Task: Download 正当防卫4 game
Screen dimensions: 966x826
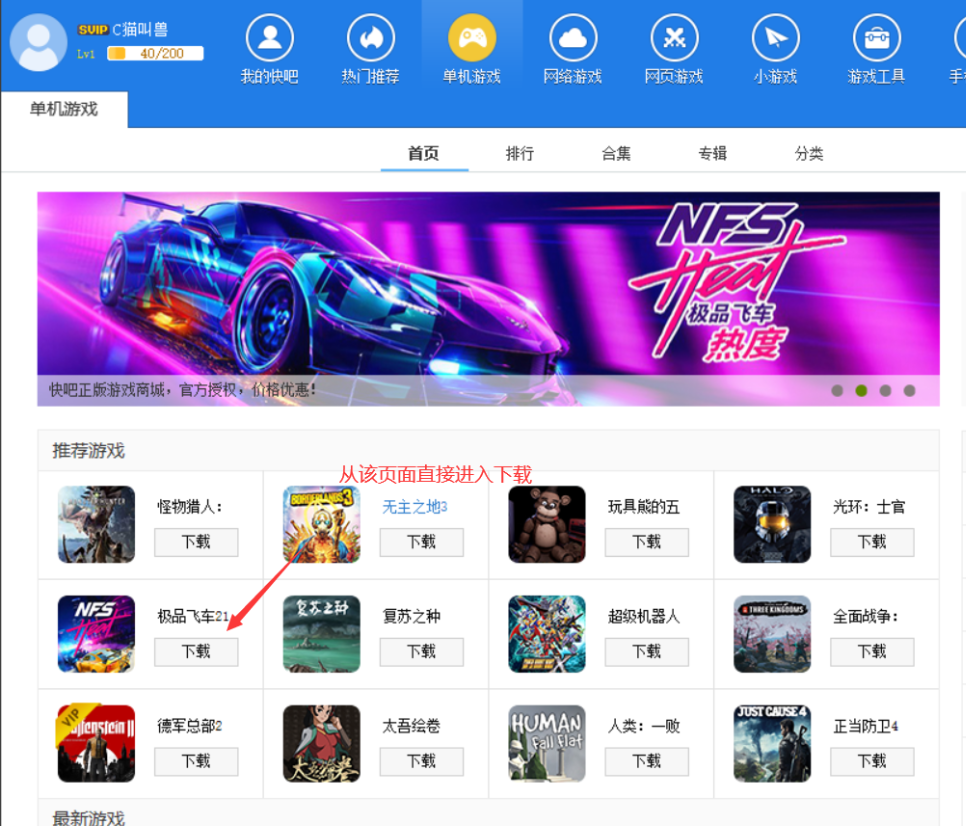Action: (x=872, y=761)
